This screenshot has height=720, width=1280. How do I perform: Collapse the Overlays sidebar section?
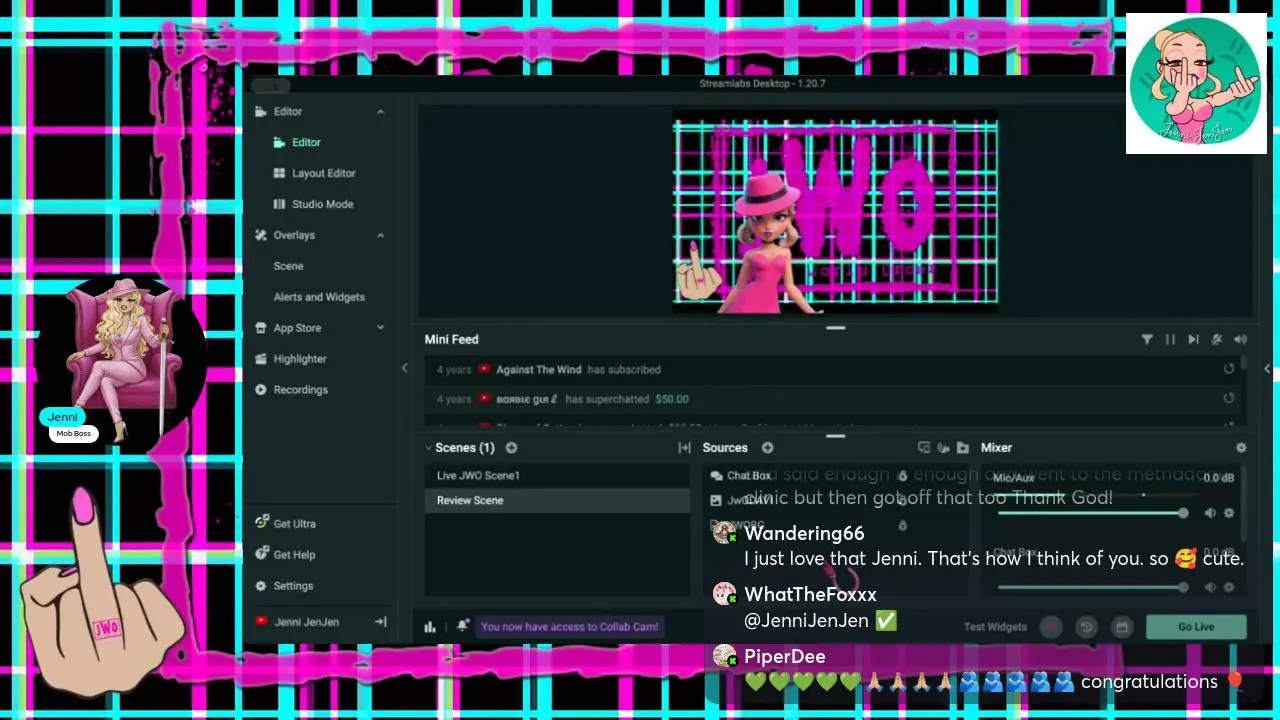tap(380, 235)
